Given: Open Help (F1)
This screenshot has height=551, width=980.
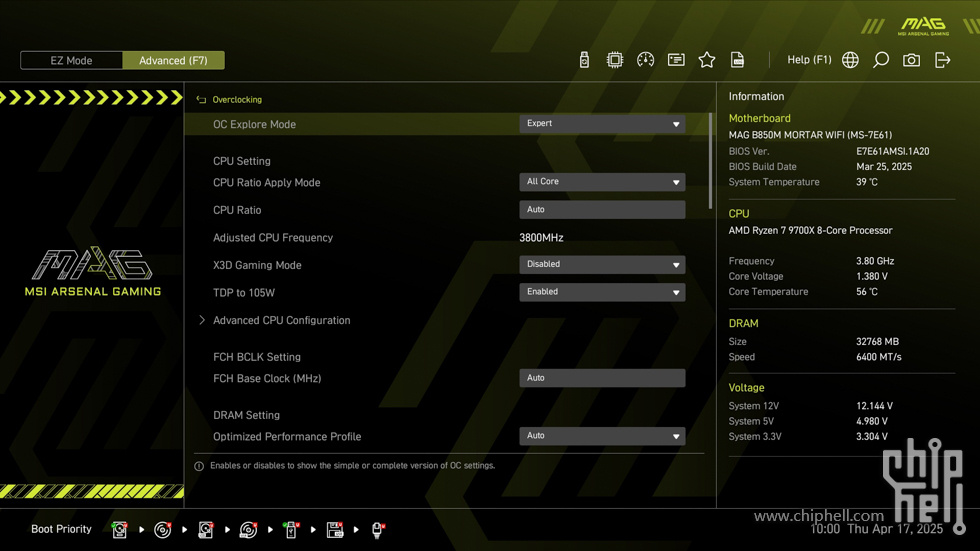Looking at the screenshot, I should click(x=809, y=59).
